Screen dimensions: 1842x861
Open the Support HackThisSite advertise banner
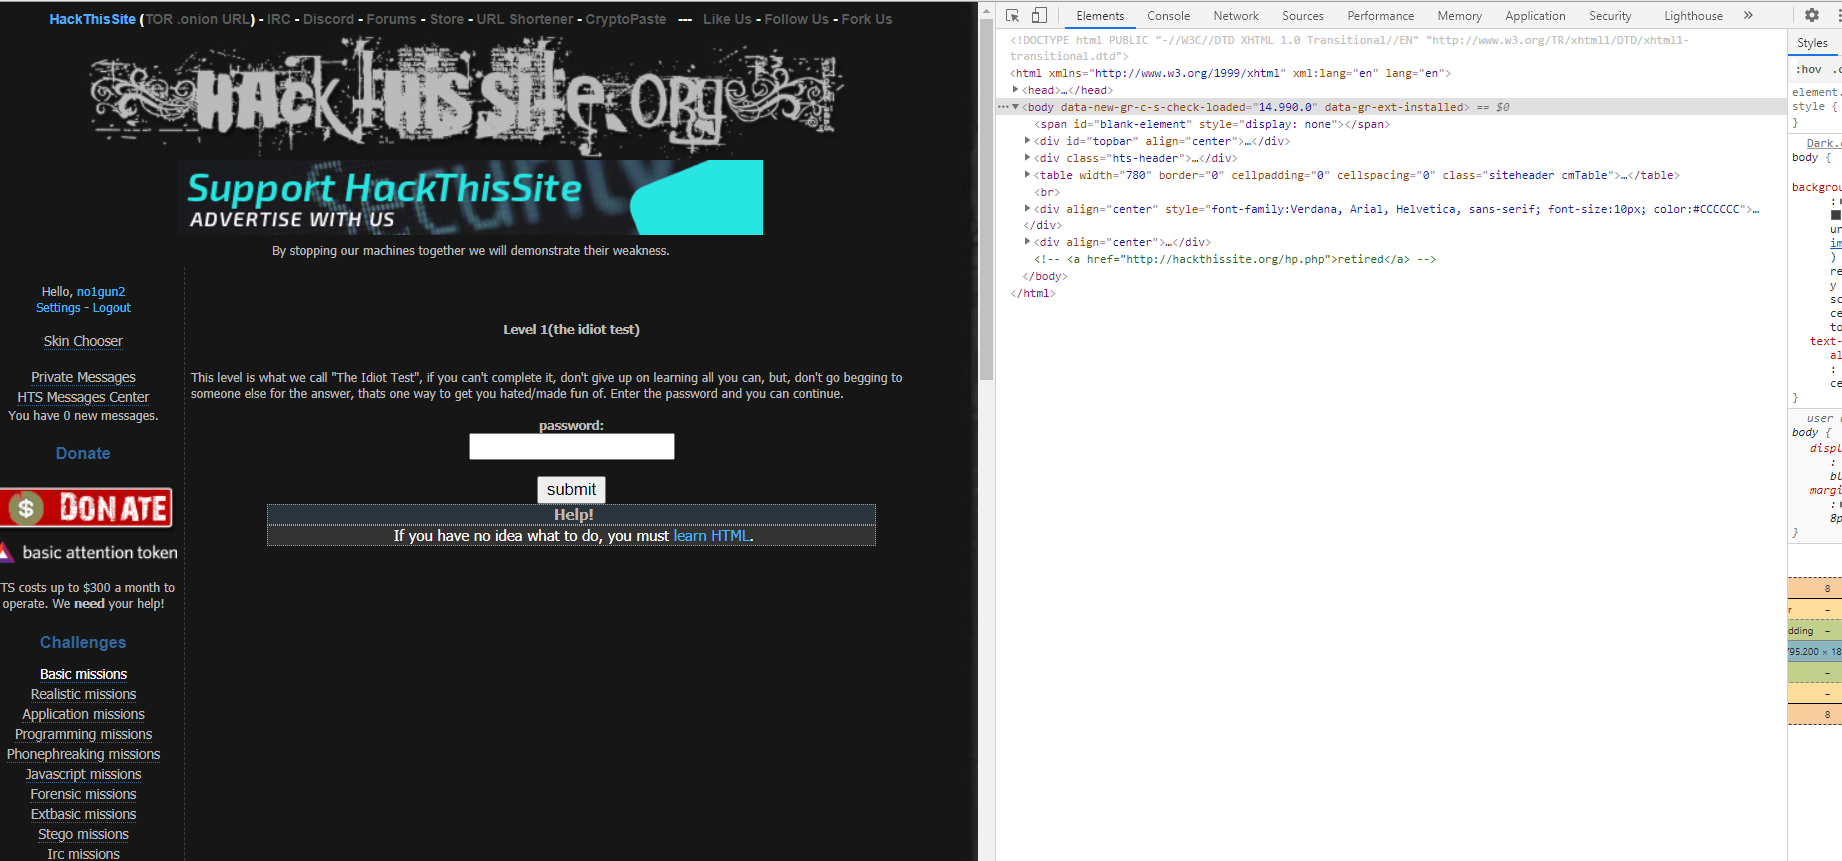[470, 197]
